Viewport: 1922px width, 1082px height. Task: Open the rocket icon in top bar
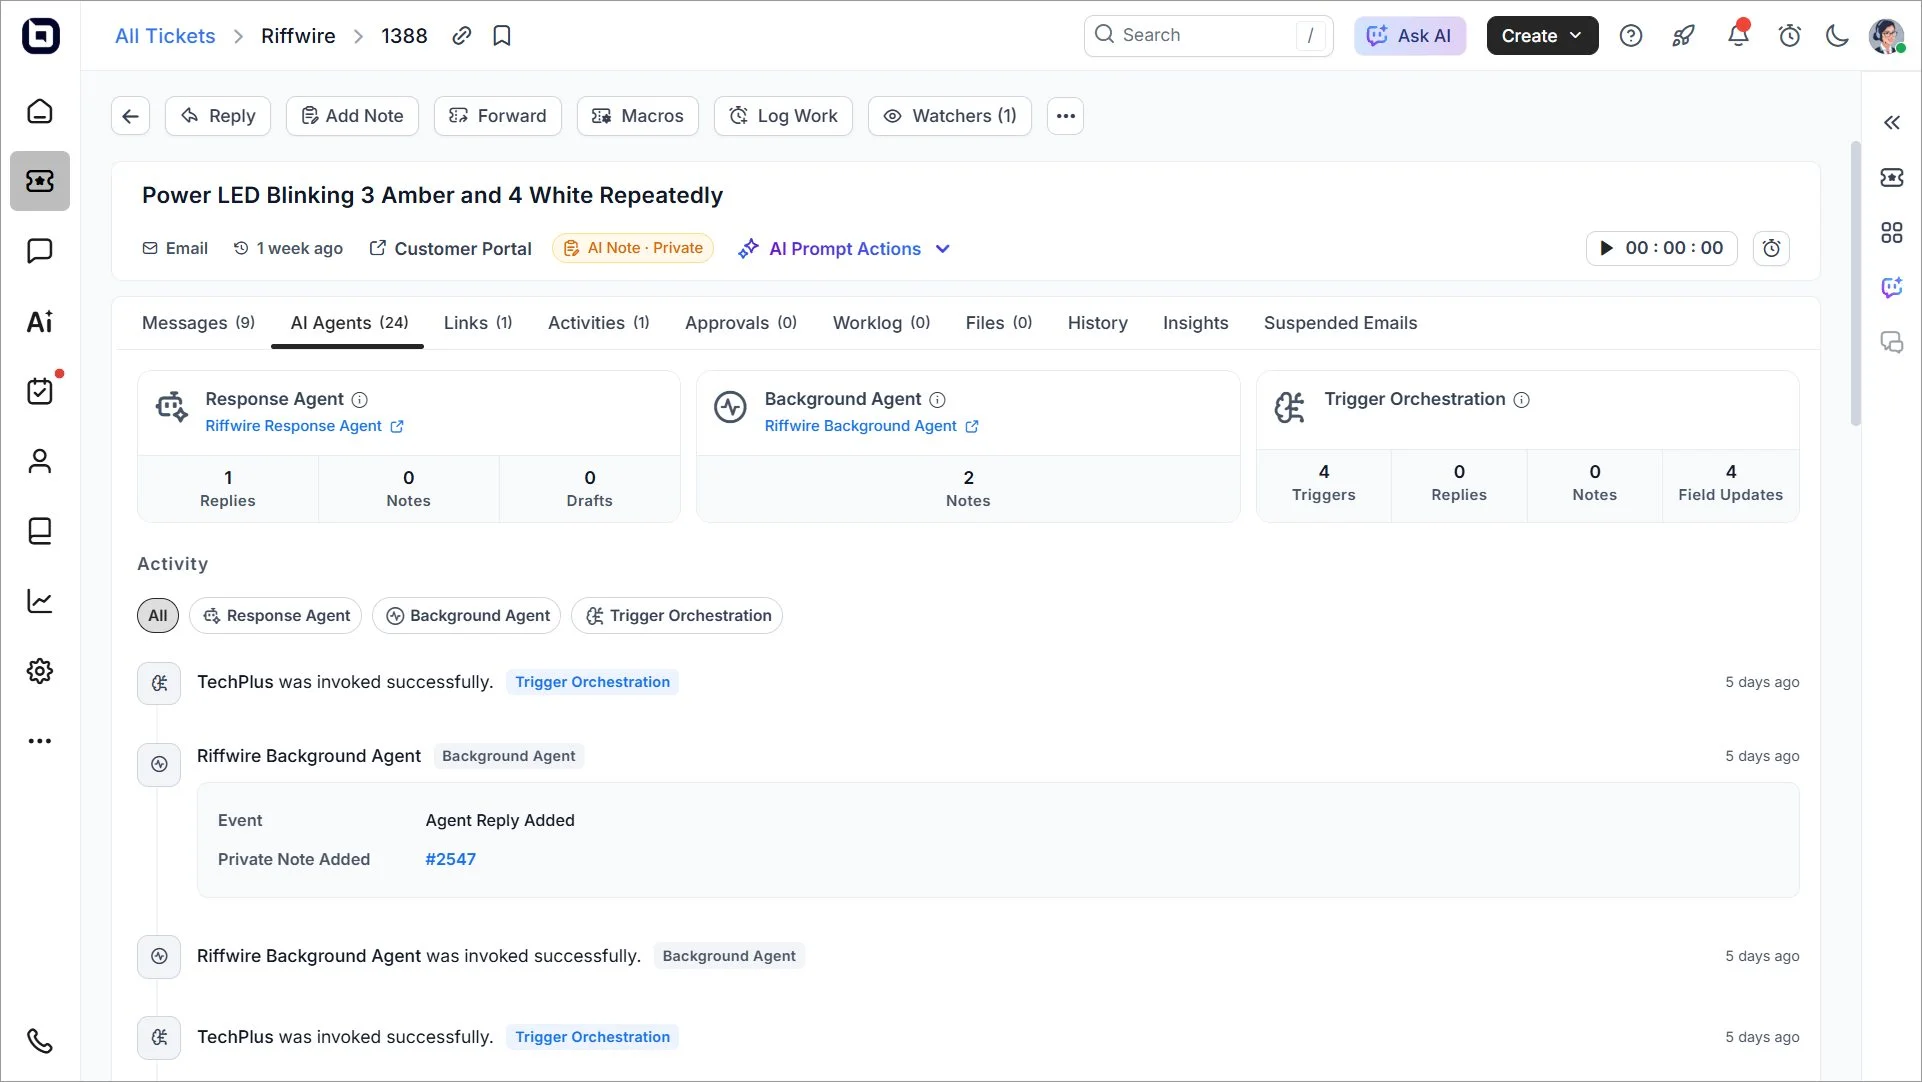coord(1684,36)
